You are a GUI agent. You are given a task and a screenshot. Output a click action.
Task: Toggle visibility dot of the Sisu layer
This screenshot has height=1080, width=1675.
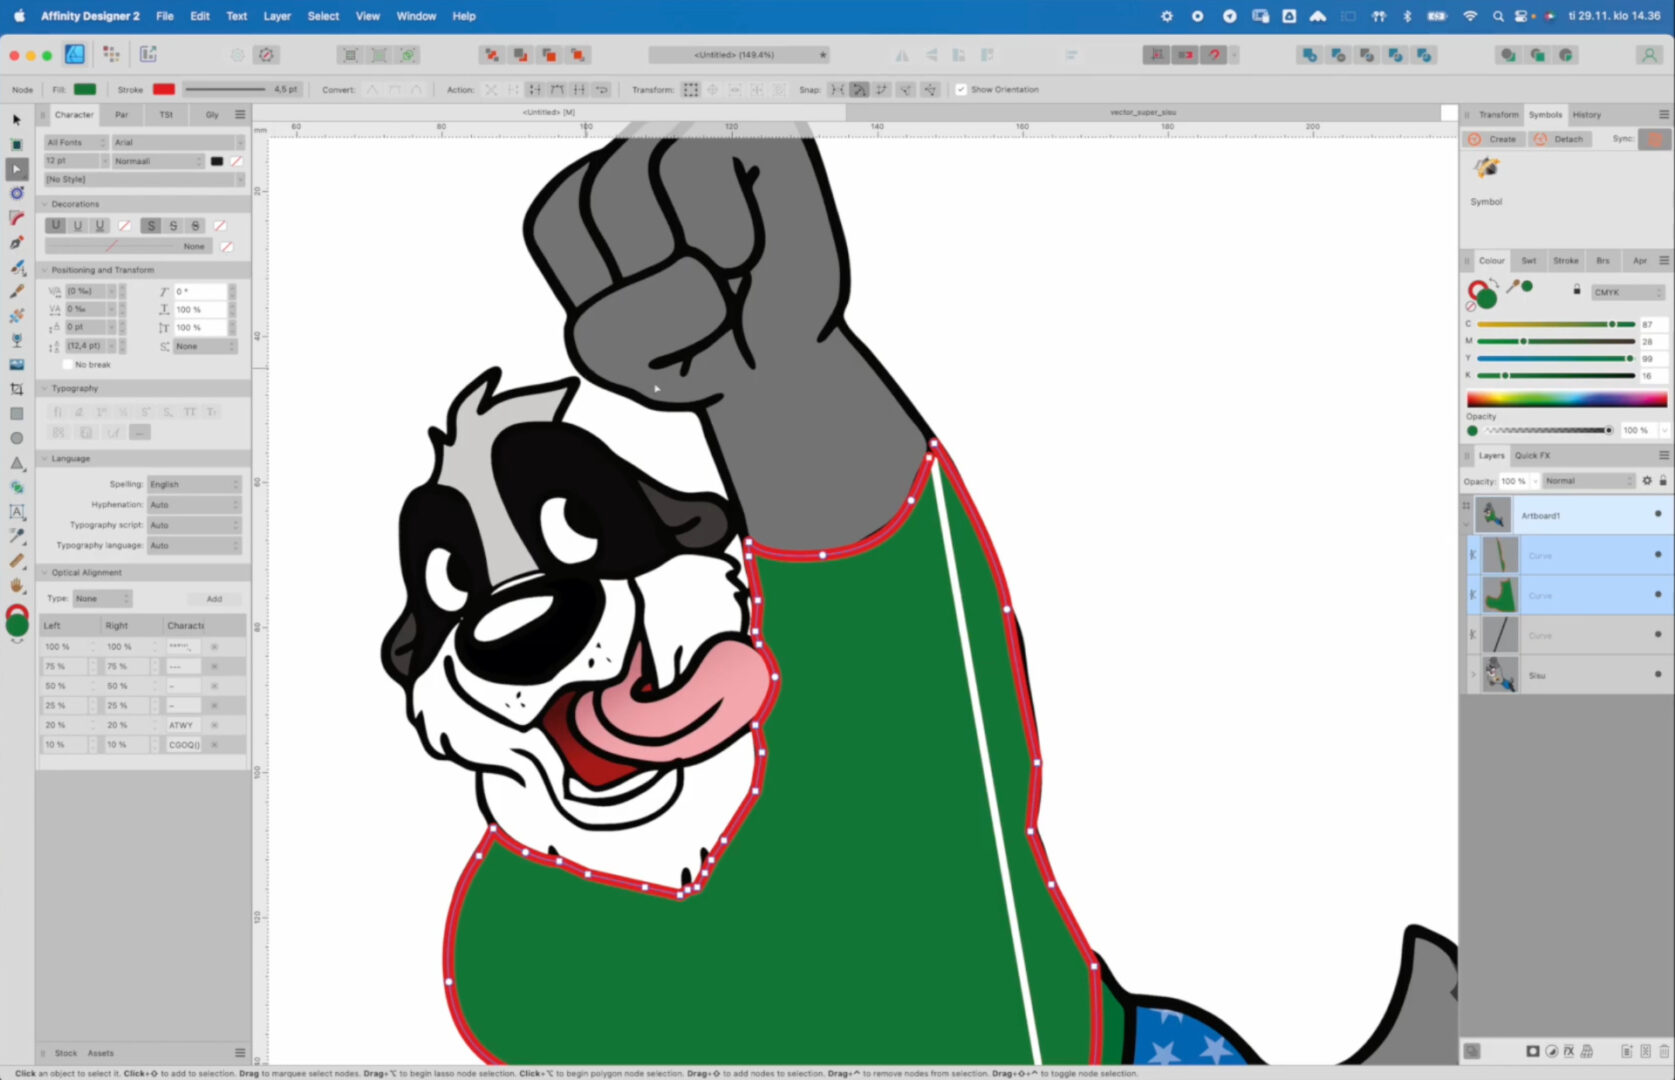(x=1658, y=675)
